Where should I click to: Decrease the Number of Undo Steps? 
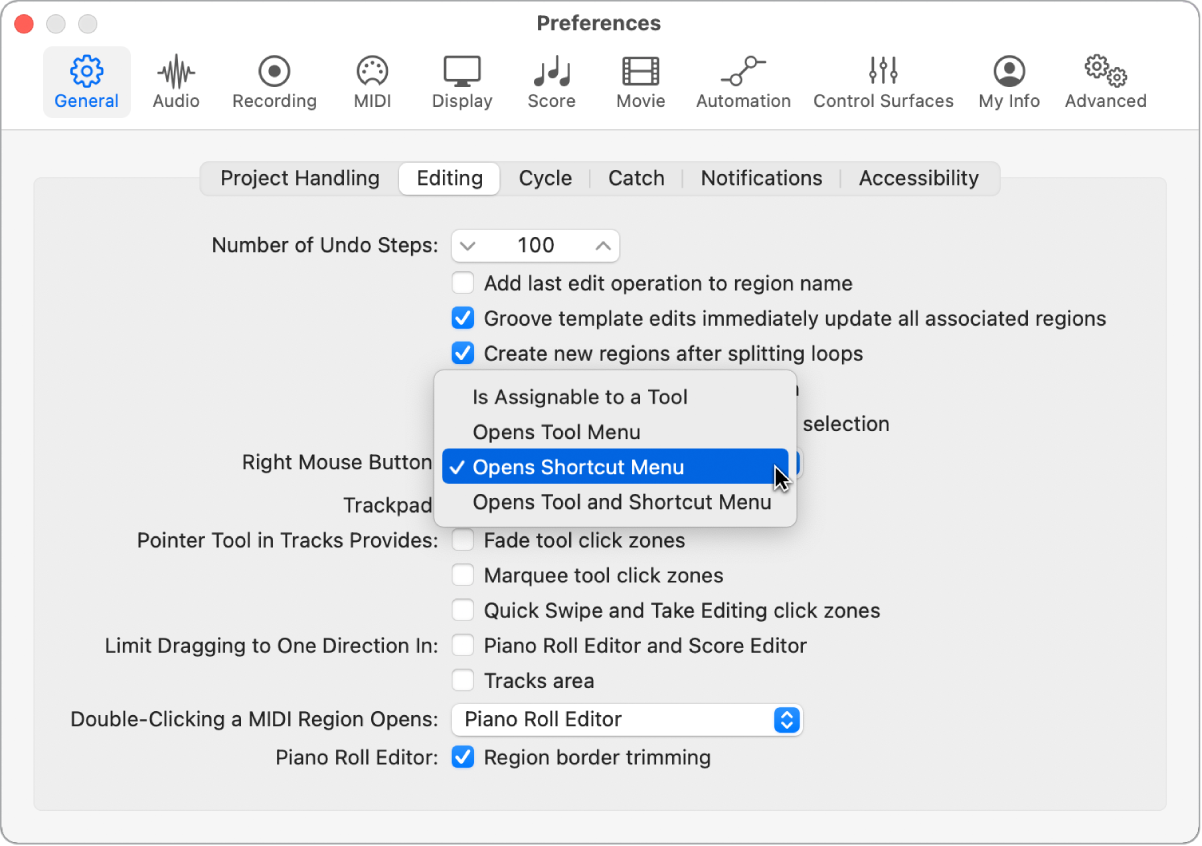coord(468,246)
